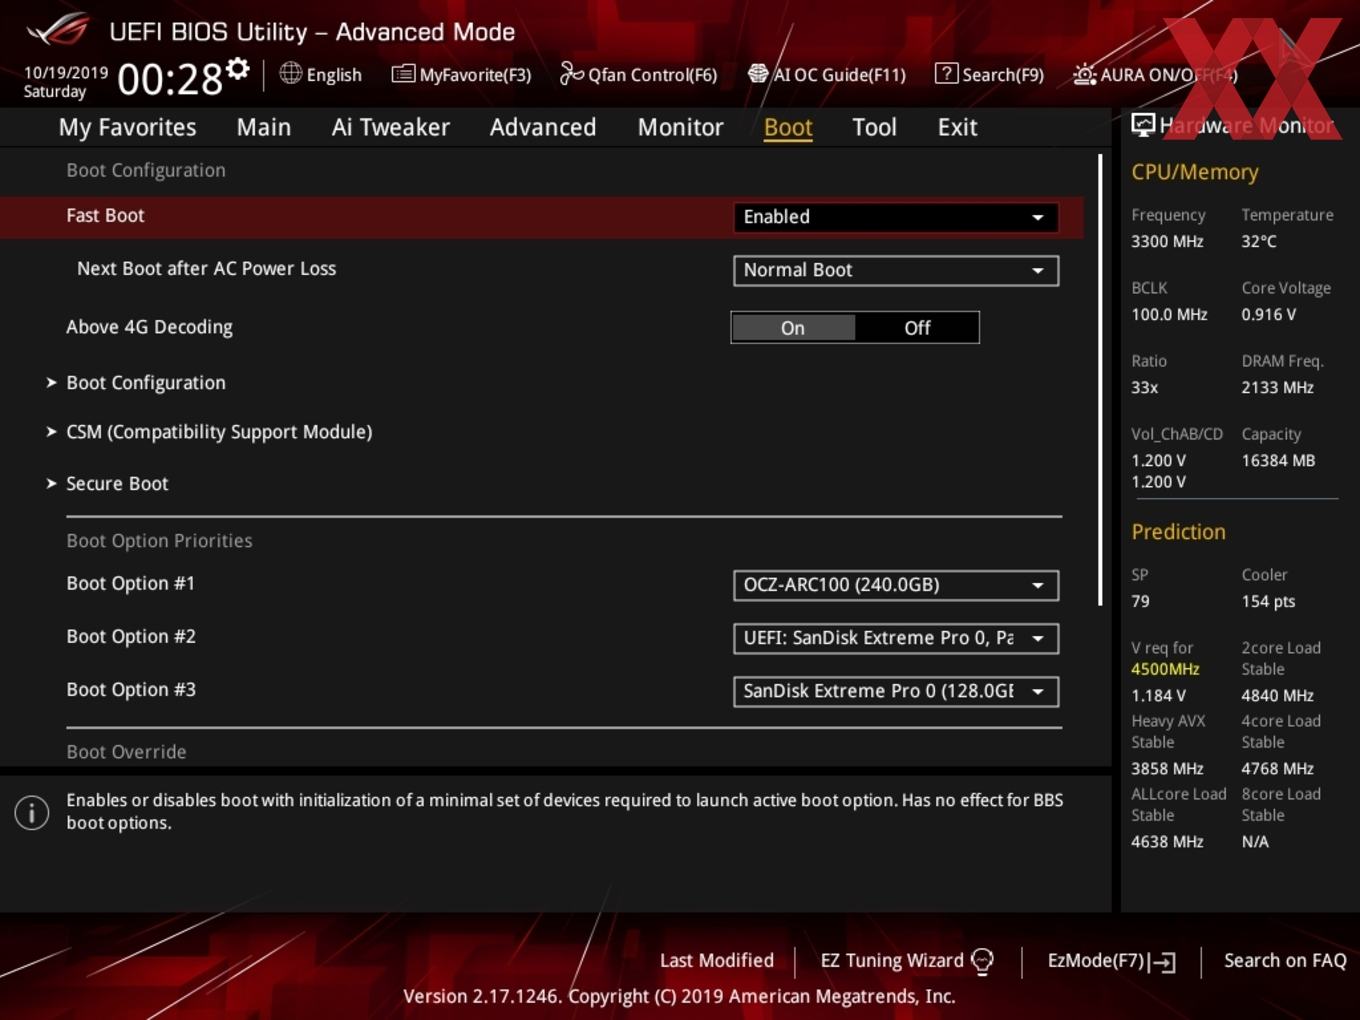Click the 0.916 V core voltage value

(1268, 315)
